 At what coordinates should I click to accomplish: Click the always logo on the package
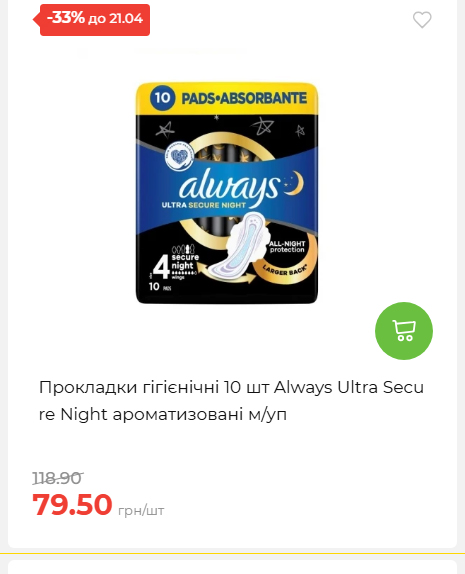(x=229, y=186)
